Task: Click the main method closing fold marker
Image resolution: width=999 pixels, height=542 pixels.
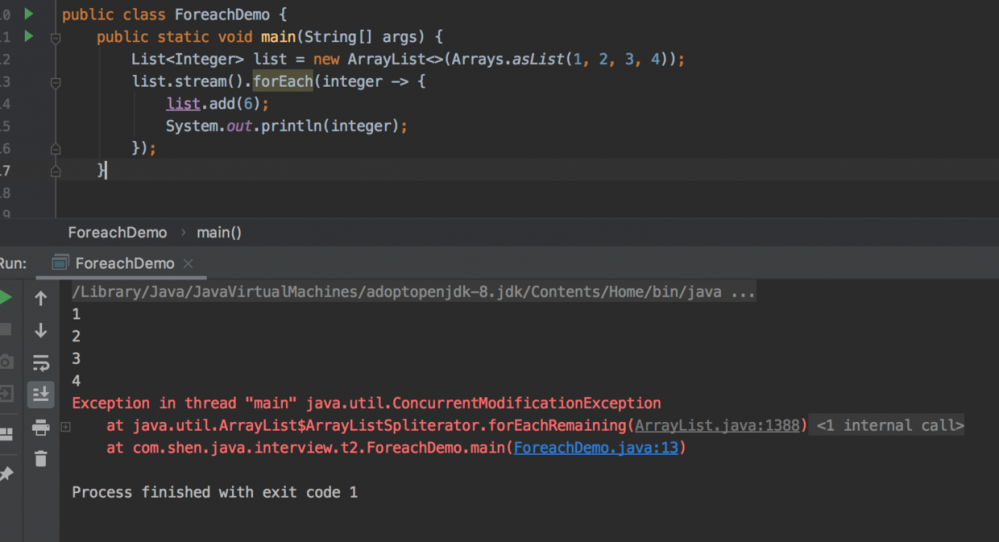Action: coord(55,171)
